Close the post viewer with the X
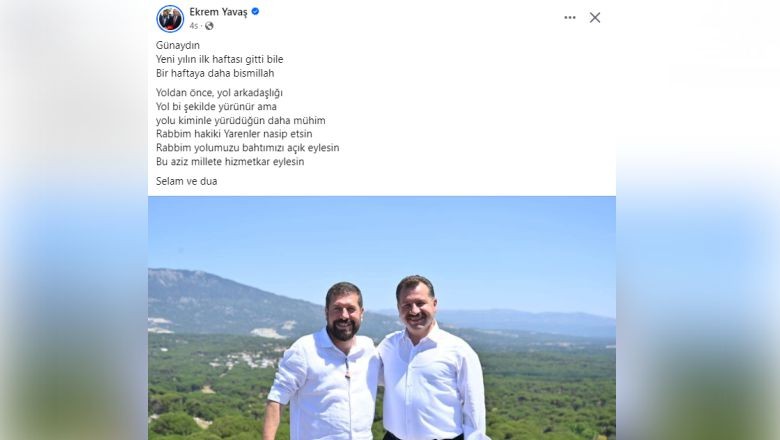This screenshot has width=780, height=440. point(595,17)
